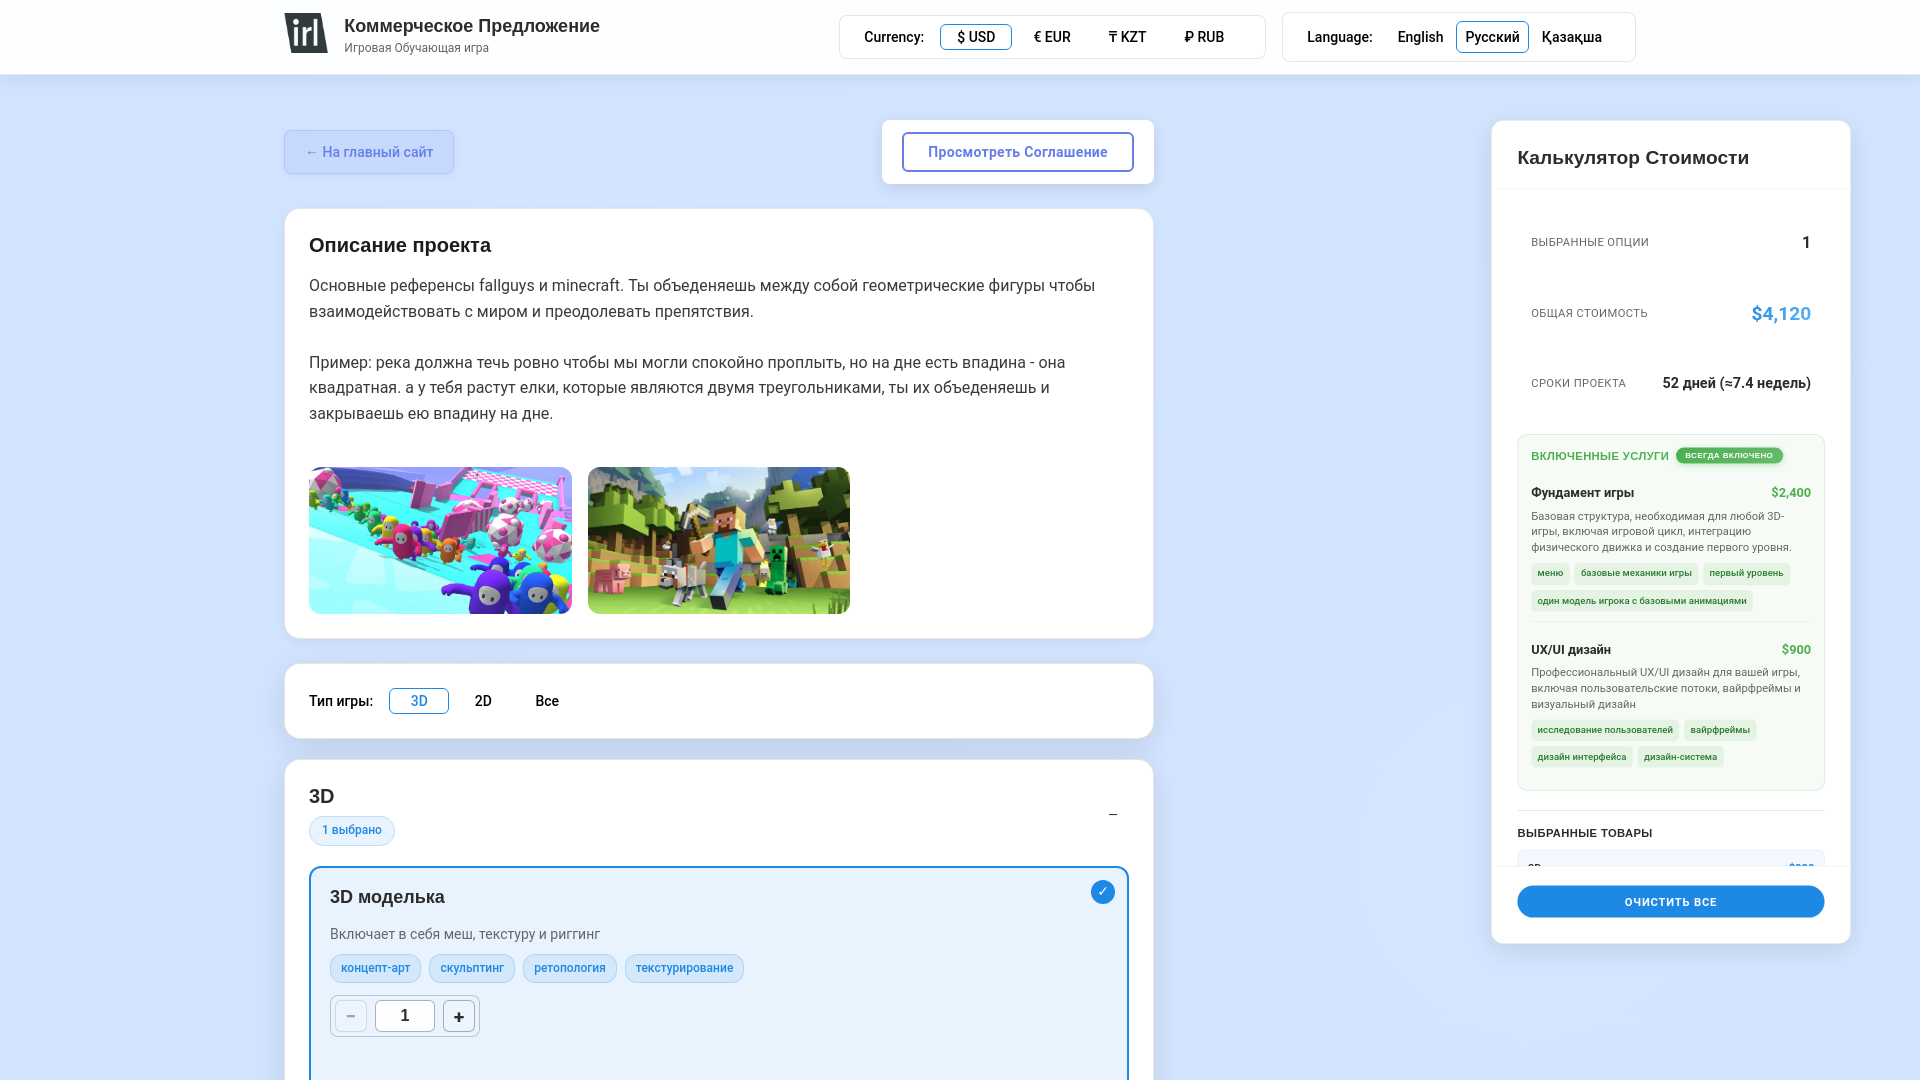Increase 3D моделька quantity with plus
The image size is (1920, 1080).
click(x=459, y=1016)
